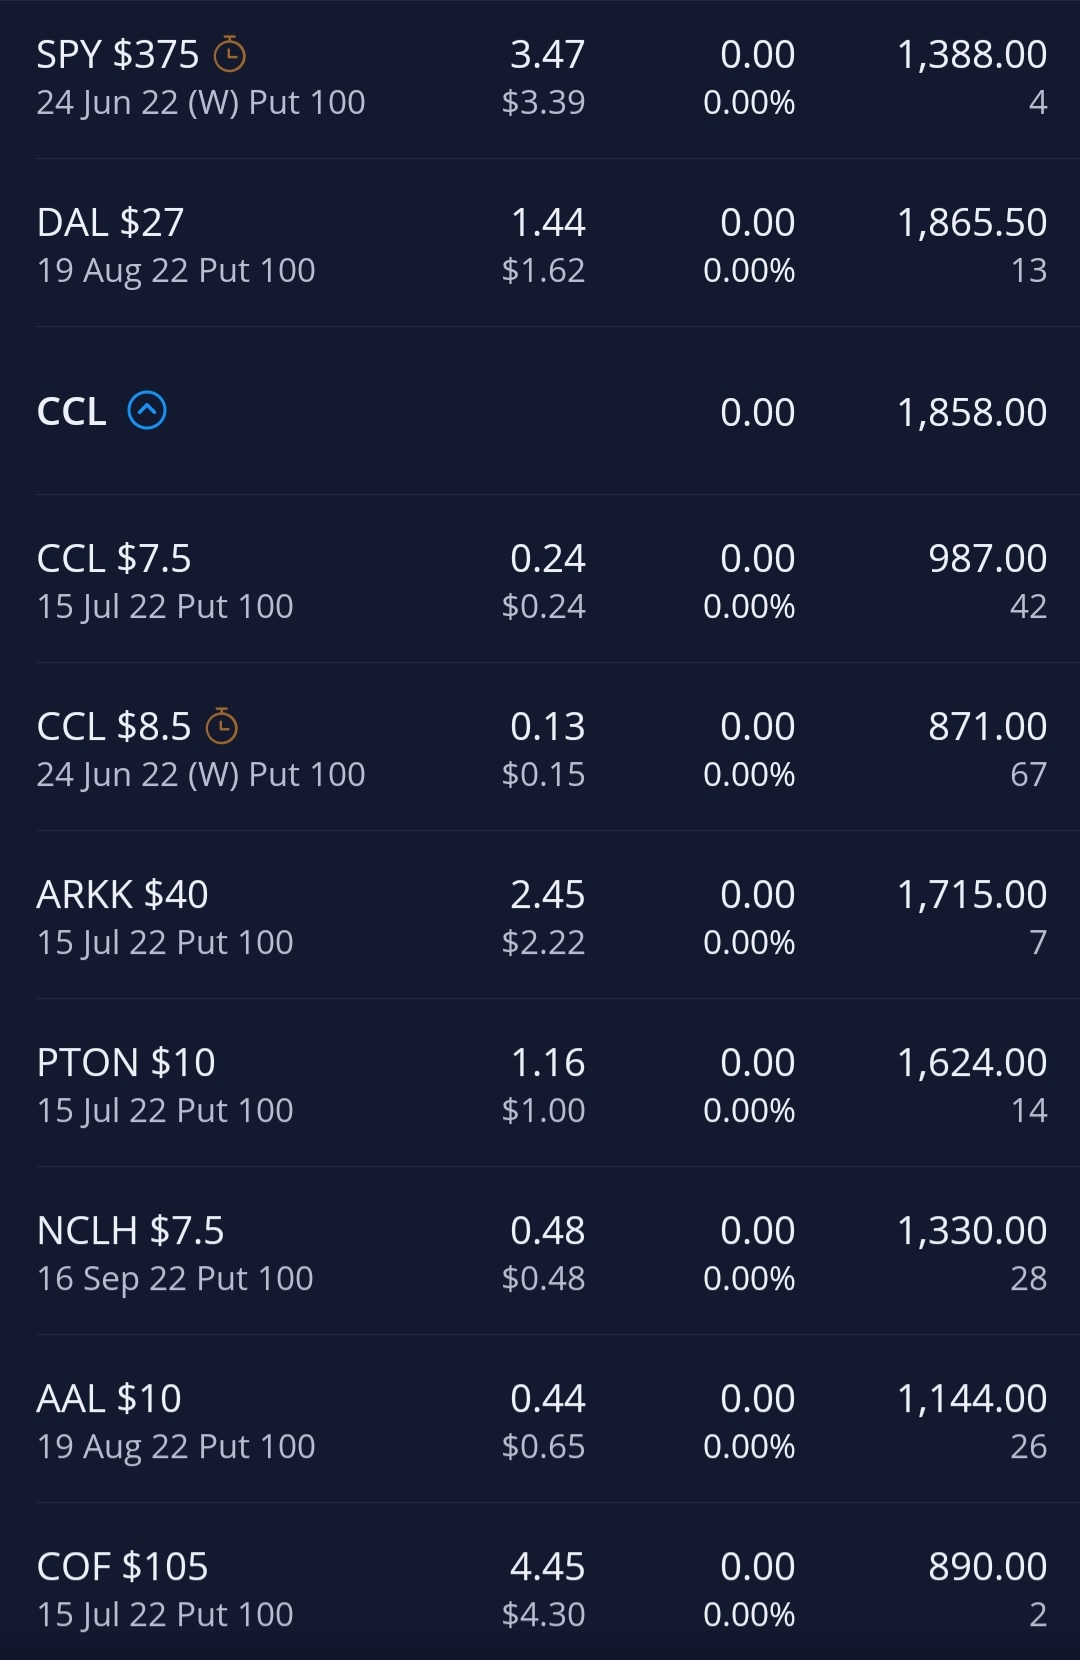
Task: Tap the 1,144.00 value for AAL
Action: click(972, 1399)
